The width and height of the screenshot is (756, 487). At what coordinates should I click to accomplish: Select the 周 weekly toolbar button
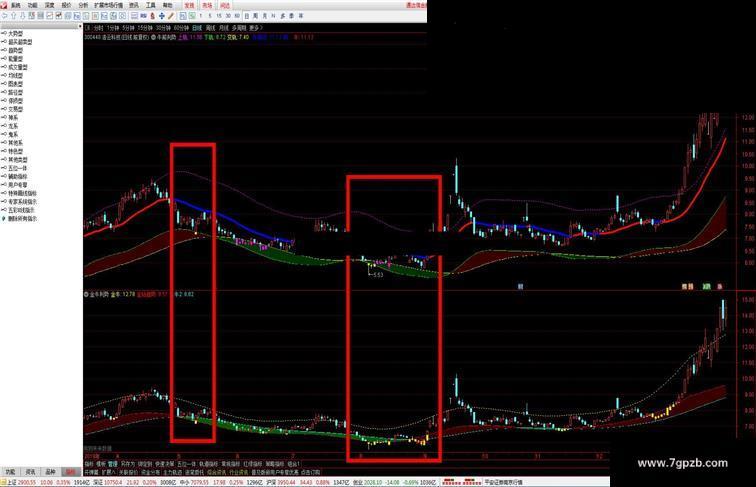(x=256, y=16)
